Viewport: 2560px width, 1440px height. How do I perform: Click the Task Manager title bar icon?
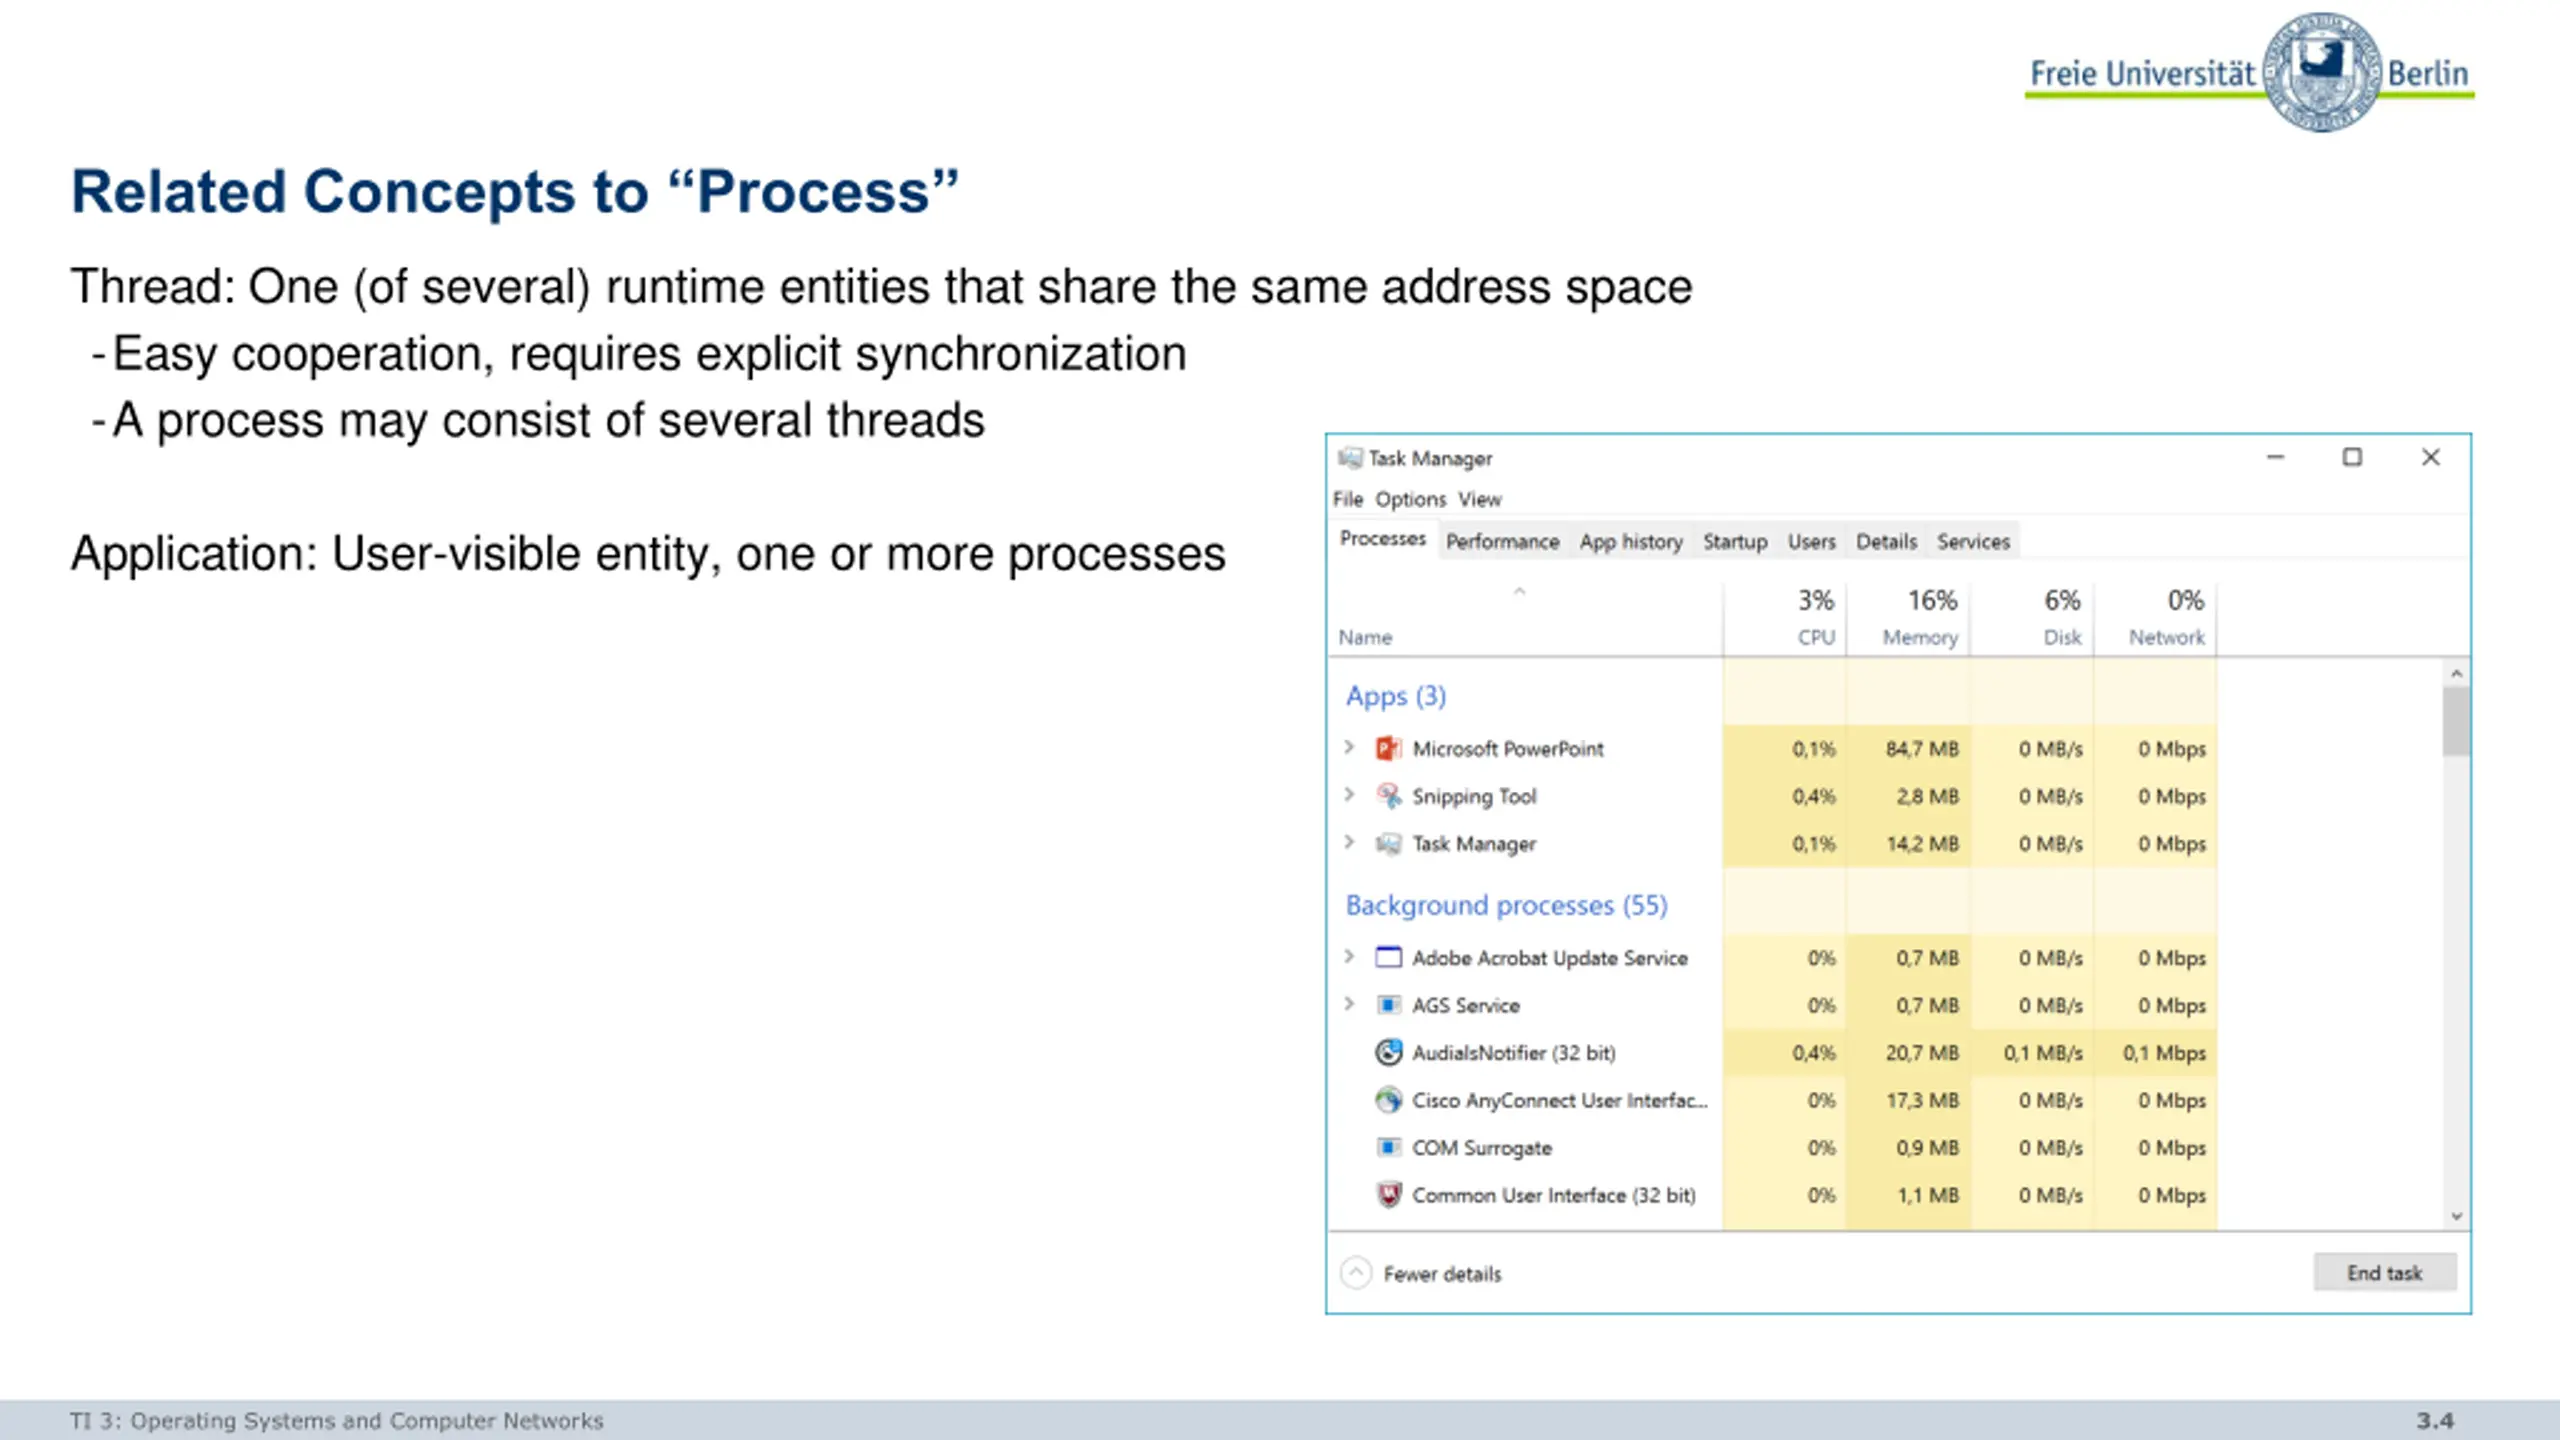click(1350, 458)
